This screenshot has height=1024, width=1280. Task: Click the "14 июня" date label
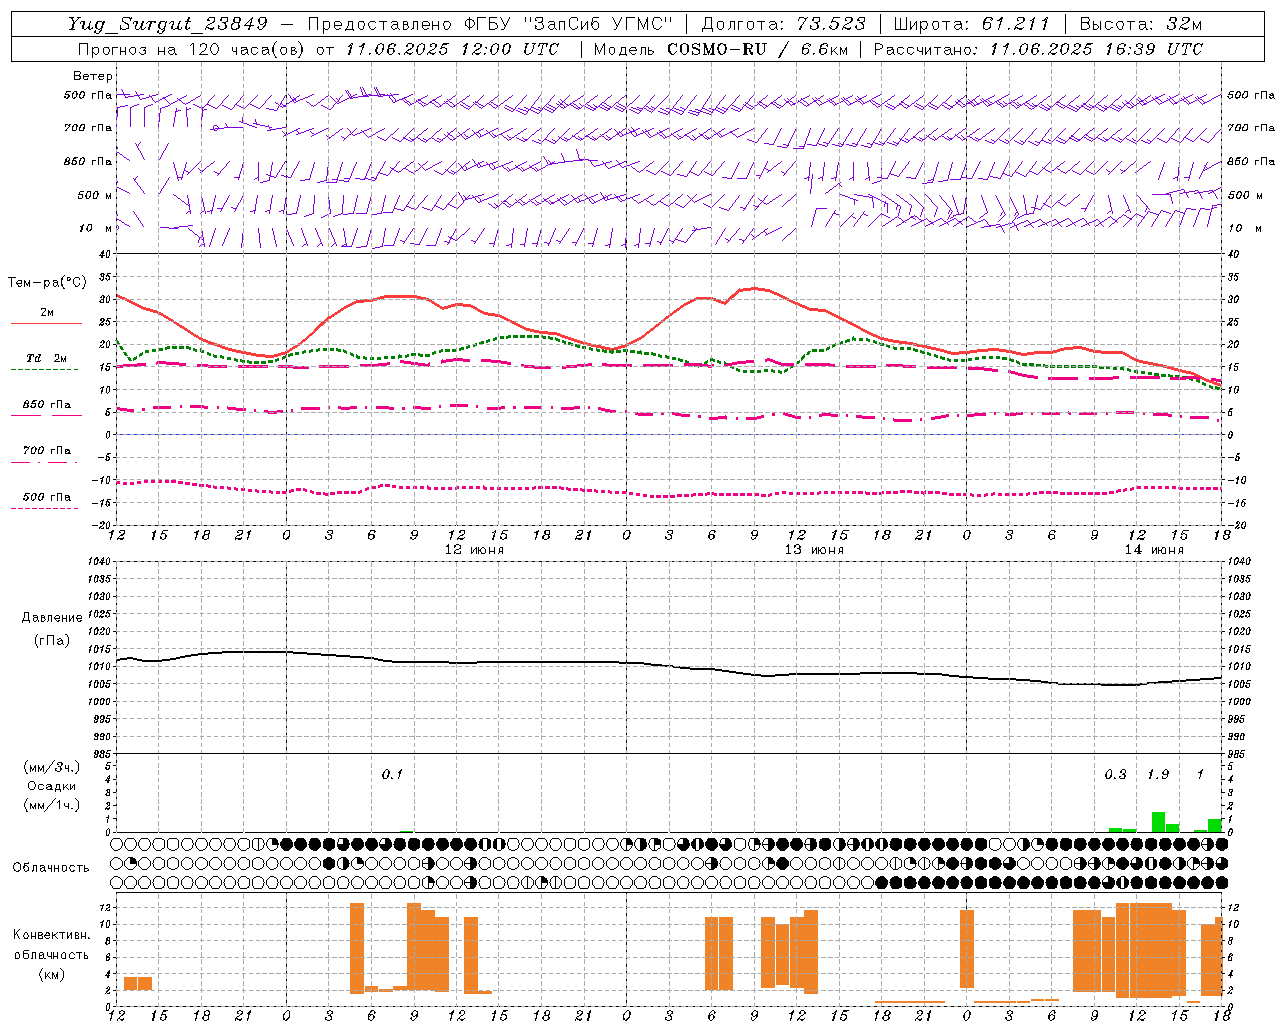click(1153, 550)
